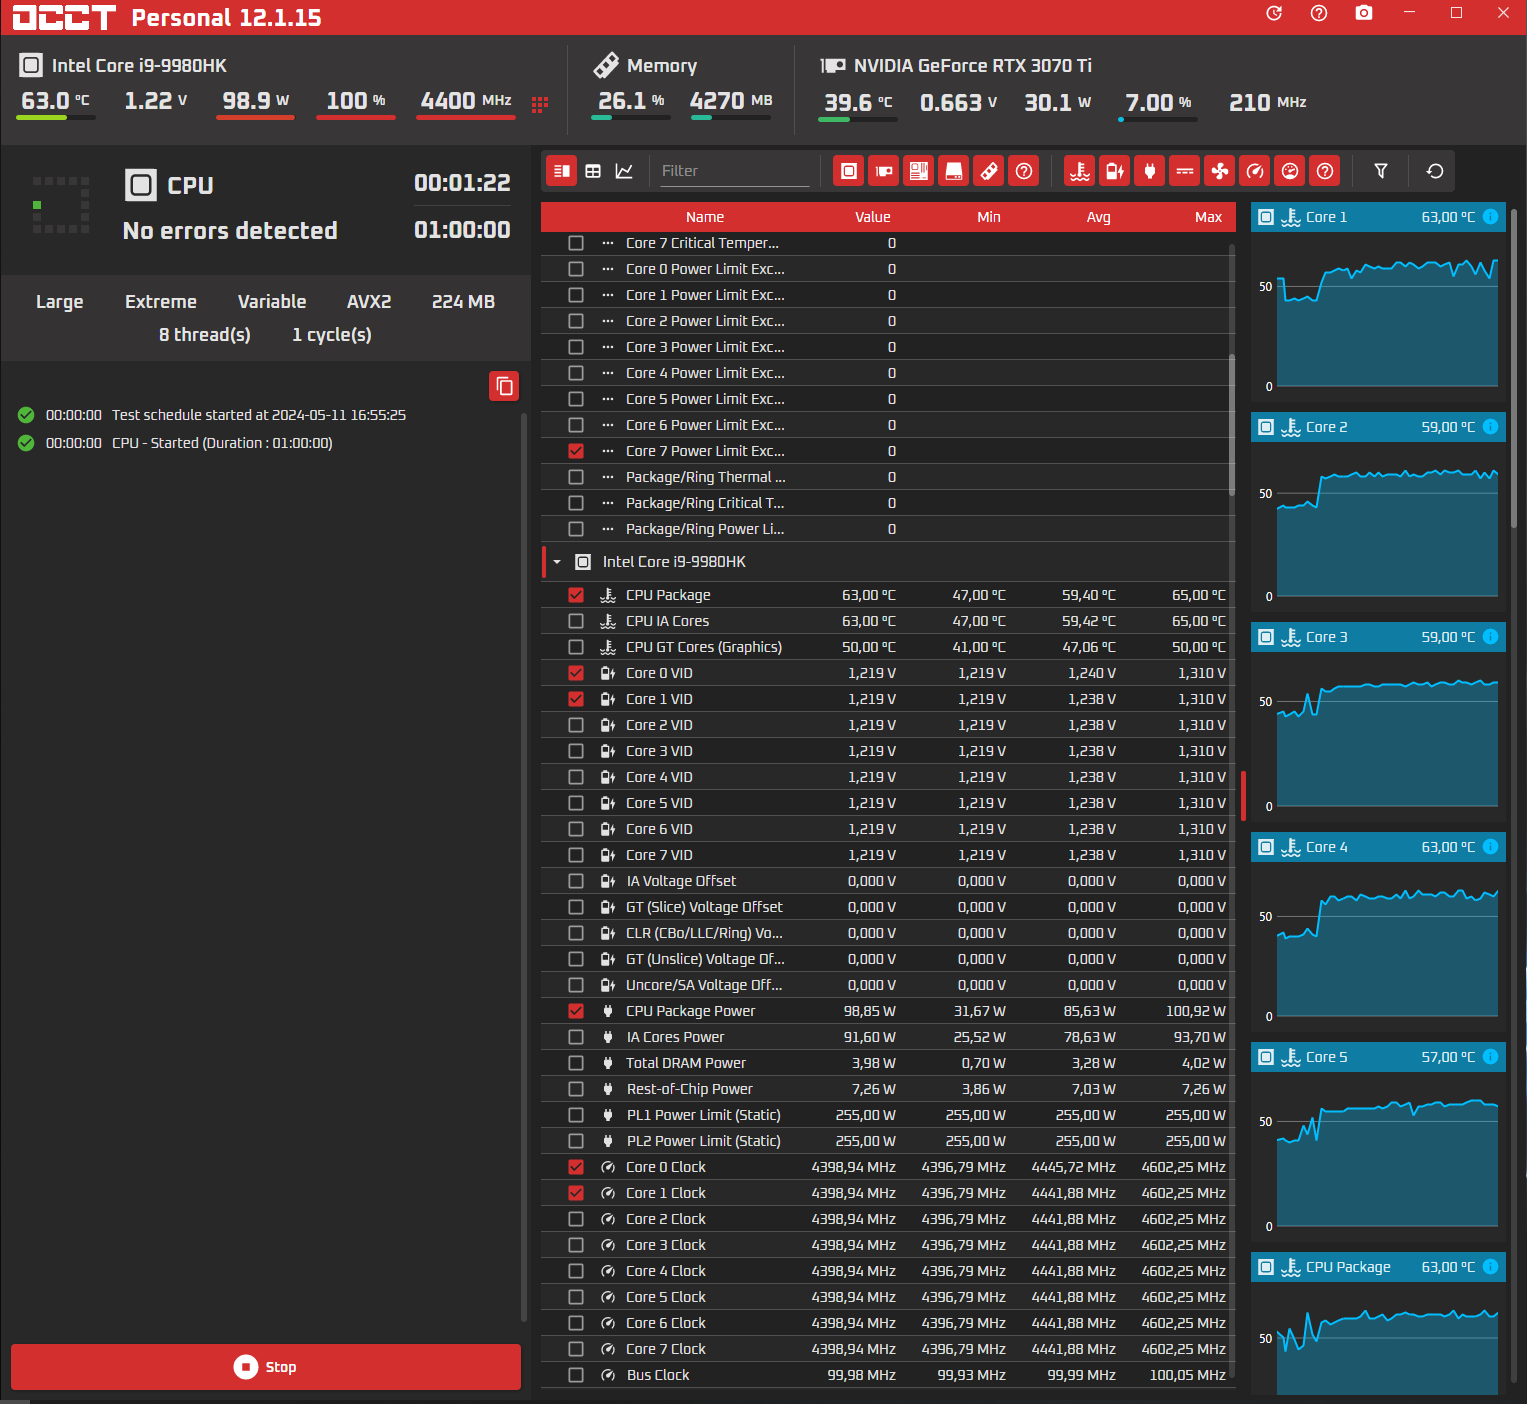Switch to the table-only view icon
Viewport: 1527px width, 1404px height.
(593, 171)
